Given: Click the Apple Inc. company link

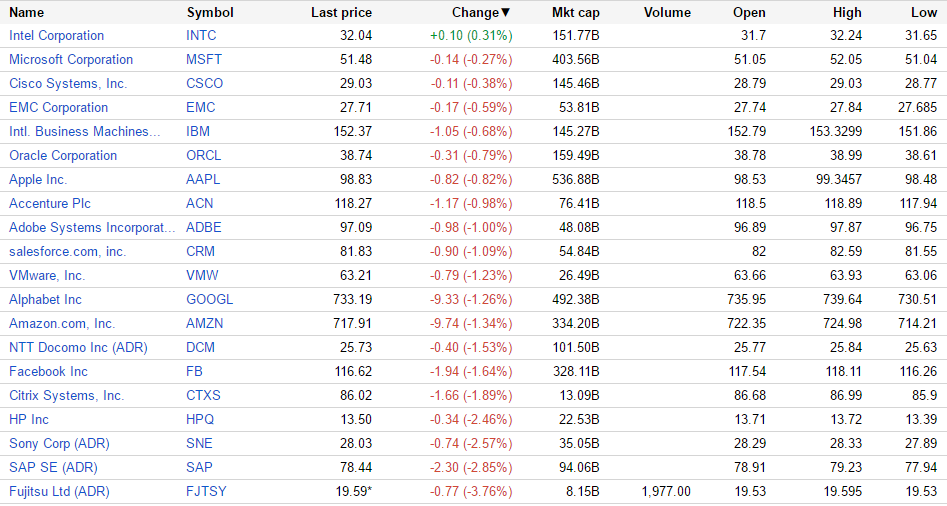Looking at the screenshot, I should tap(38, 179).
